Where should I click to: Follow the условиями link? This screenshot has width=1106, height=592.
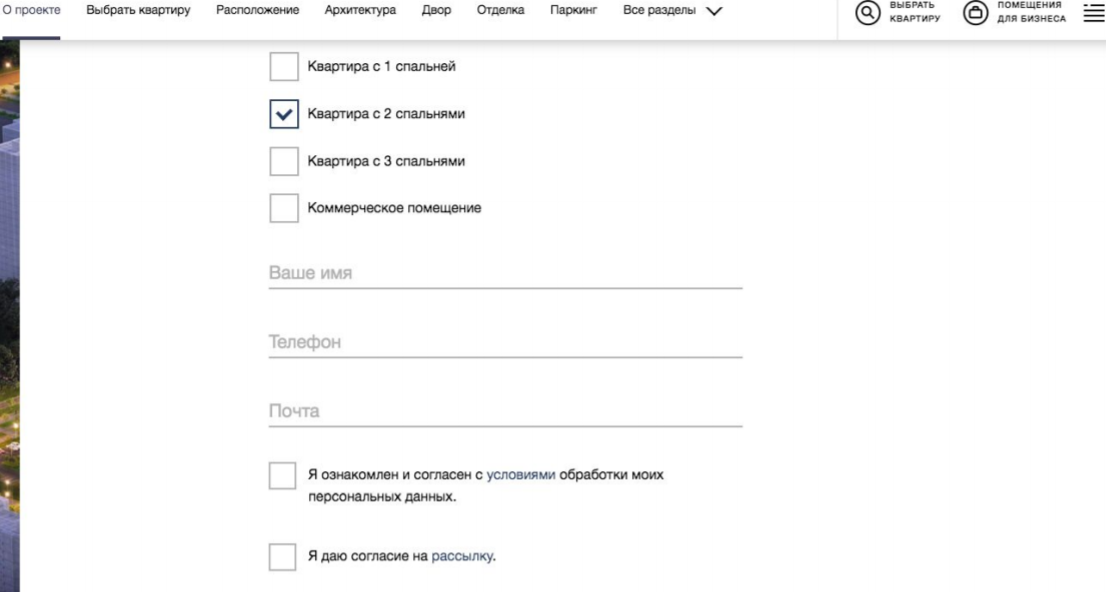click(521, 475)
